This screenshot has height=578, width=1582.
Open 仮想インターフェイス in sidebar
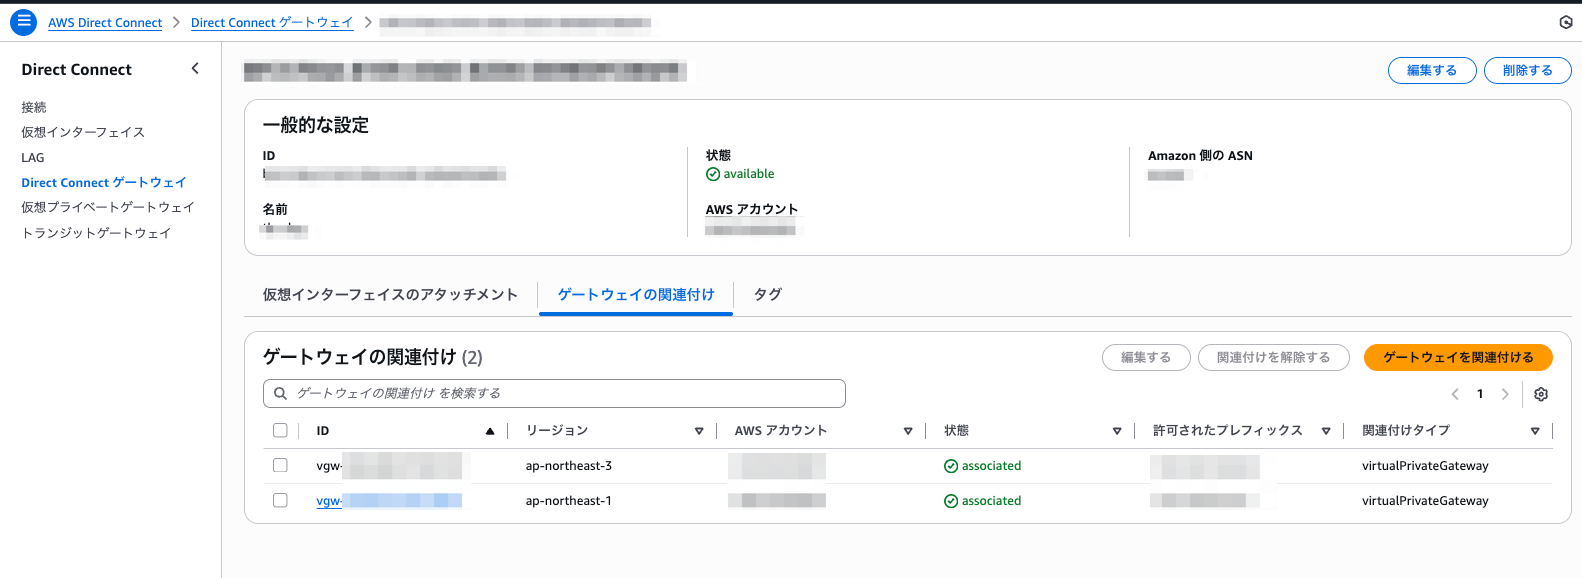pos(83,132)
